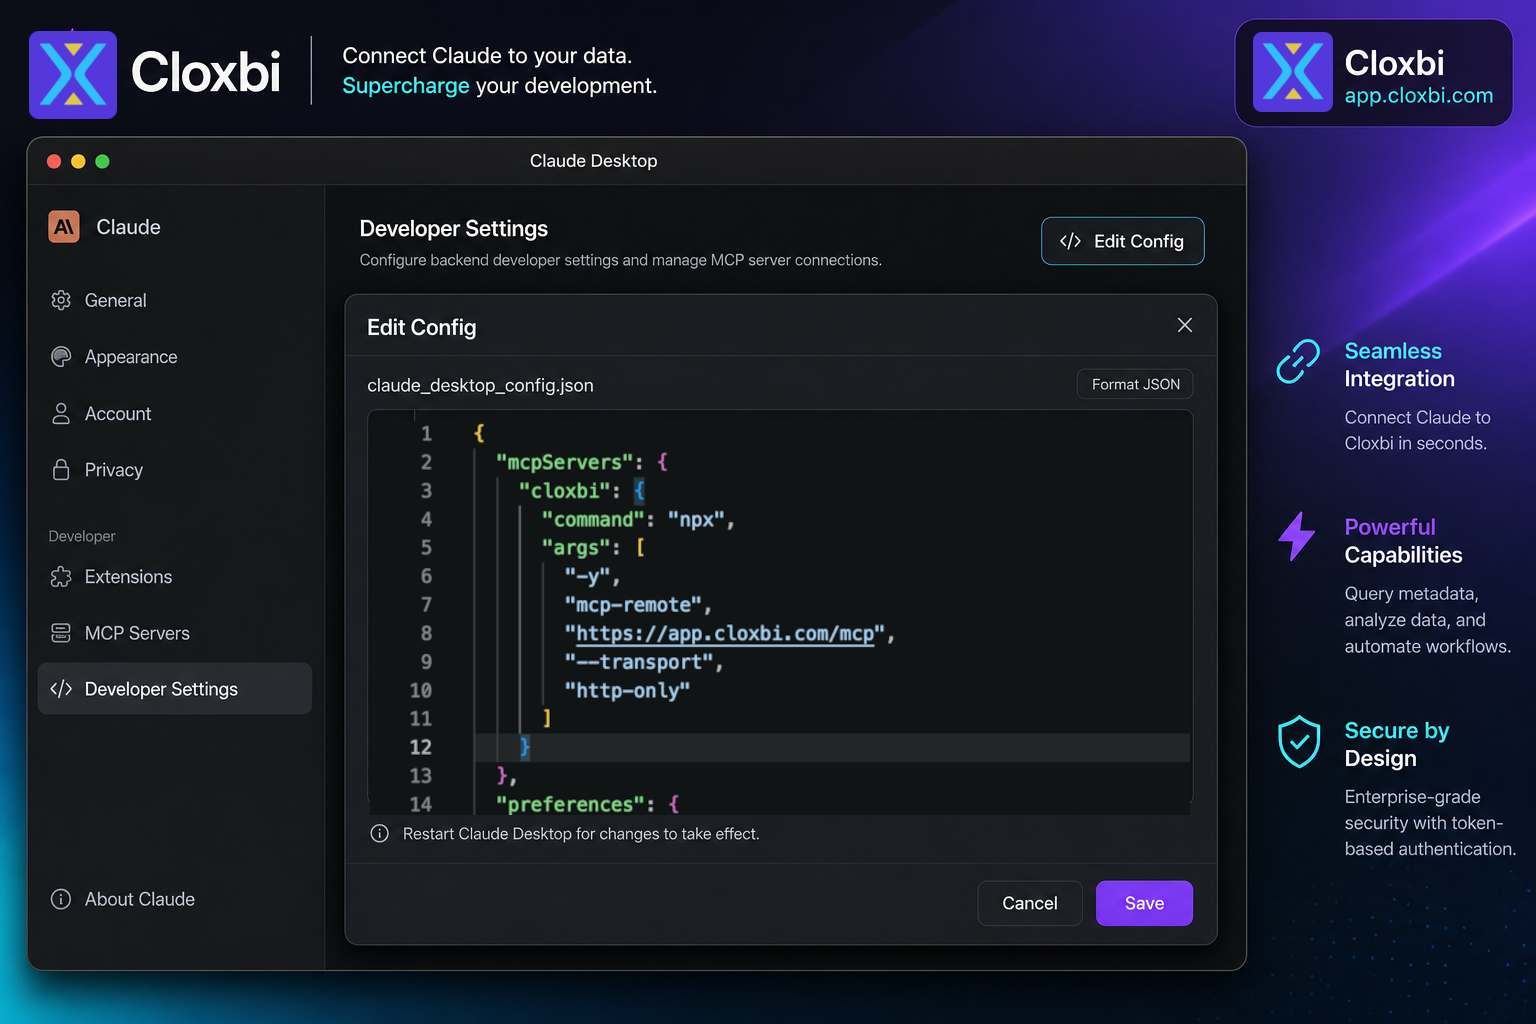
Task: Cancel the config changes
Action: point(1030,903)
